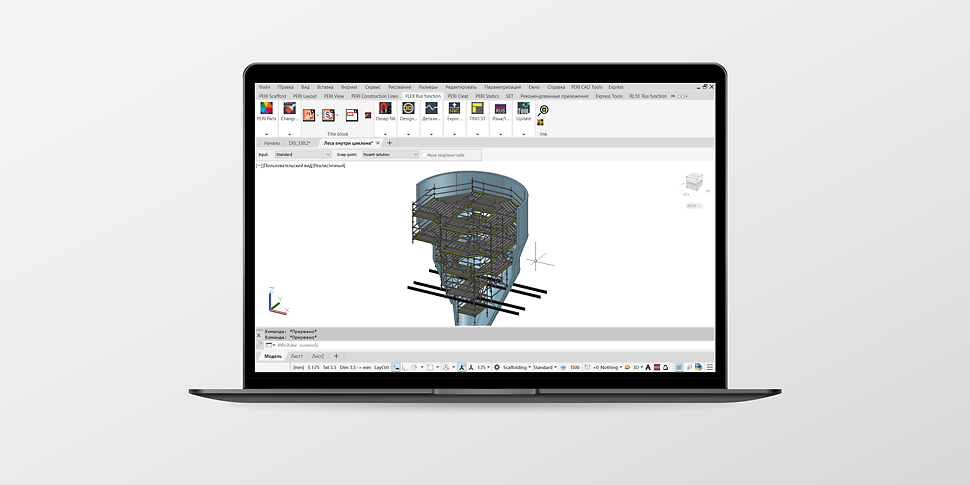Screen dimensions: 970x485
Task: Switch to the Лист1 layout tab
Action: (296, 356)
